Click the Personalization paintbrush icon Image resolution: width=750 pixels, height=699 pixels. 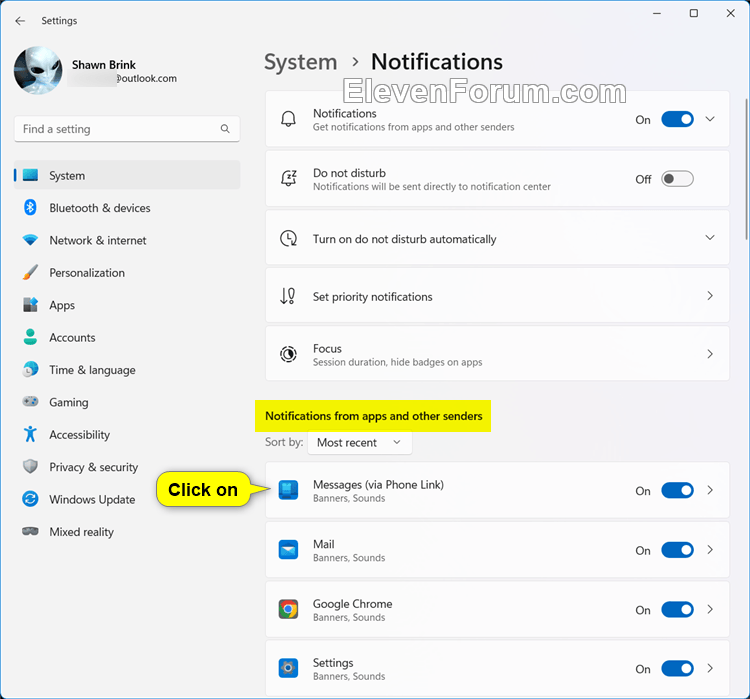click(x=30, y=272)
